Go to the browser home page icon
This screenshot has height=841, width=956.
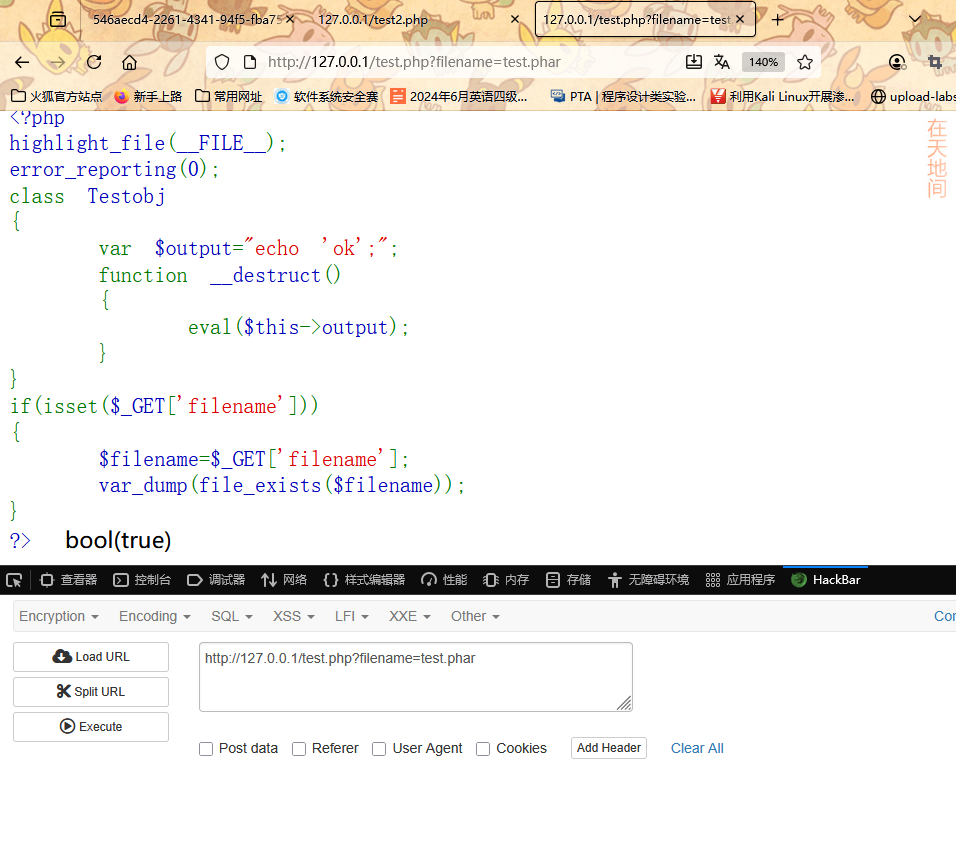(129, 62)
